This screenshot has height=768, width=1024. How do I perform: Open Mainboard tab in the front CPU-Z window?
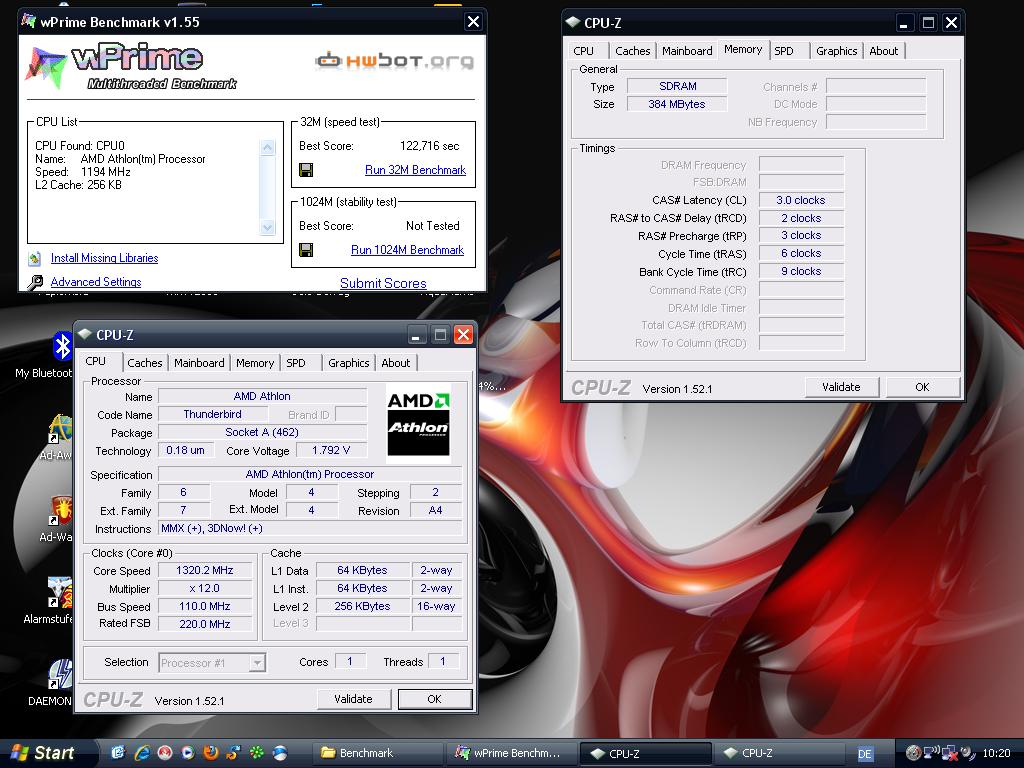pyautogui.click(x=199, y=363)
